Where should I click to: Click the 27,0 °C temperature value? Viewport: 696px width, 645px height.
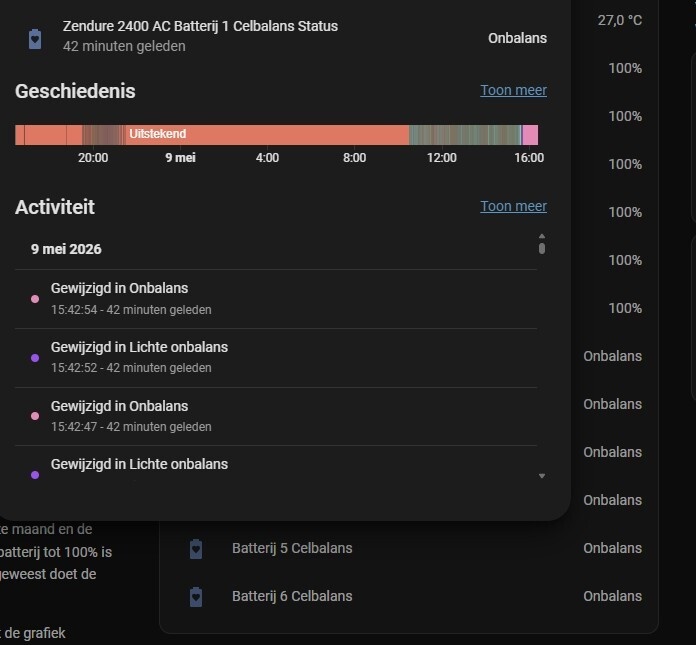[x=620, y=20]
